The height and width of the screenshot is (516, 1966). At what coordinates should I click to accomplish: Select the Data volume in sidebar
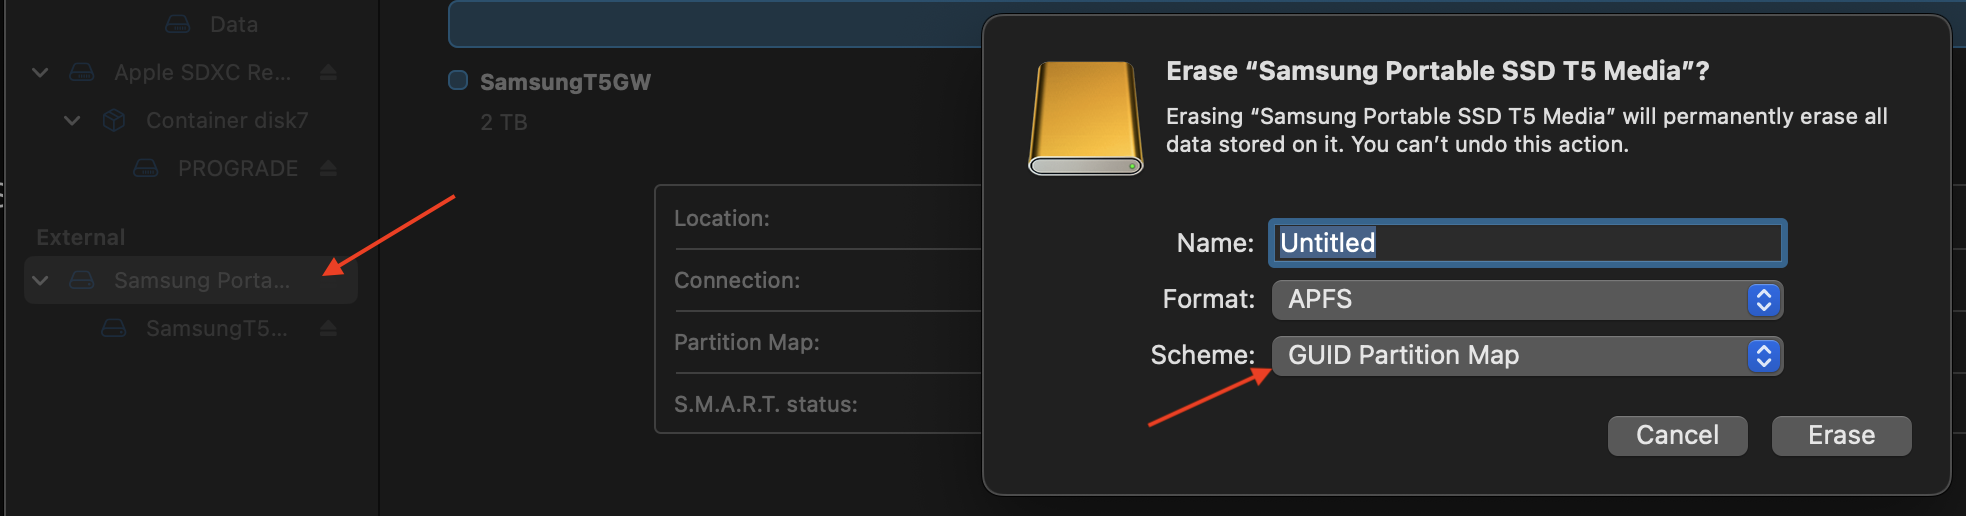[x=233, y=24]
